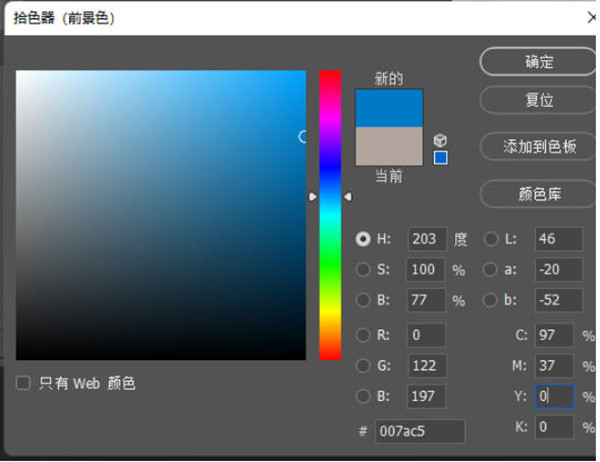Click 添加到色板 button

click(x=539, y=146)
